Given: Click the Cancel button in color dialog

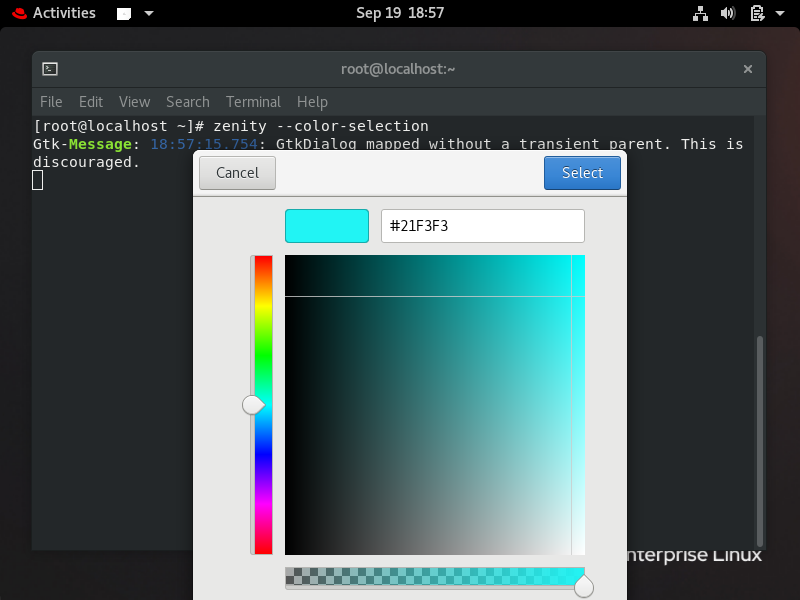Looking at the screenshot, I should coord(237,173).
